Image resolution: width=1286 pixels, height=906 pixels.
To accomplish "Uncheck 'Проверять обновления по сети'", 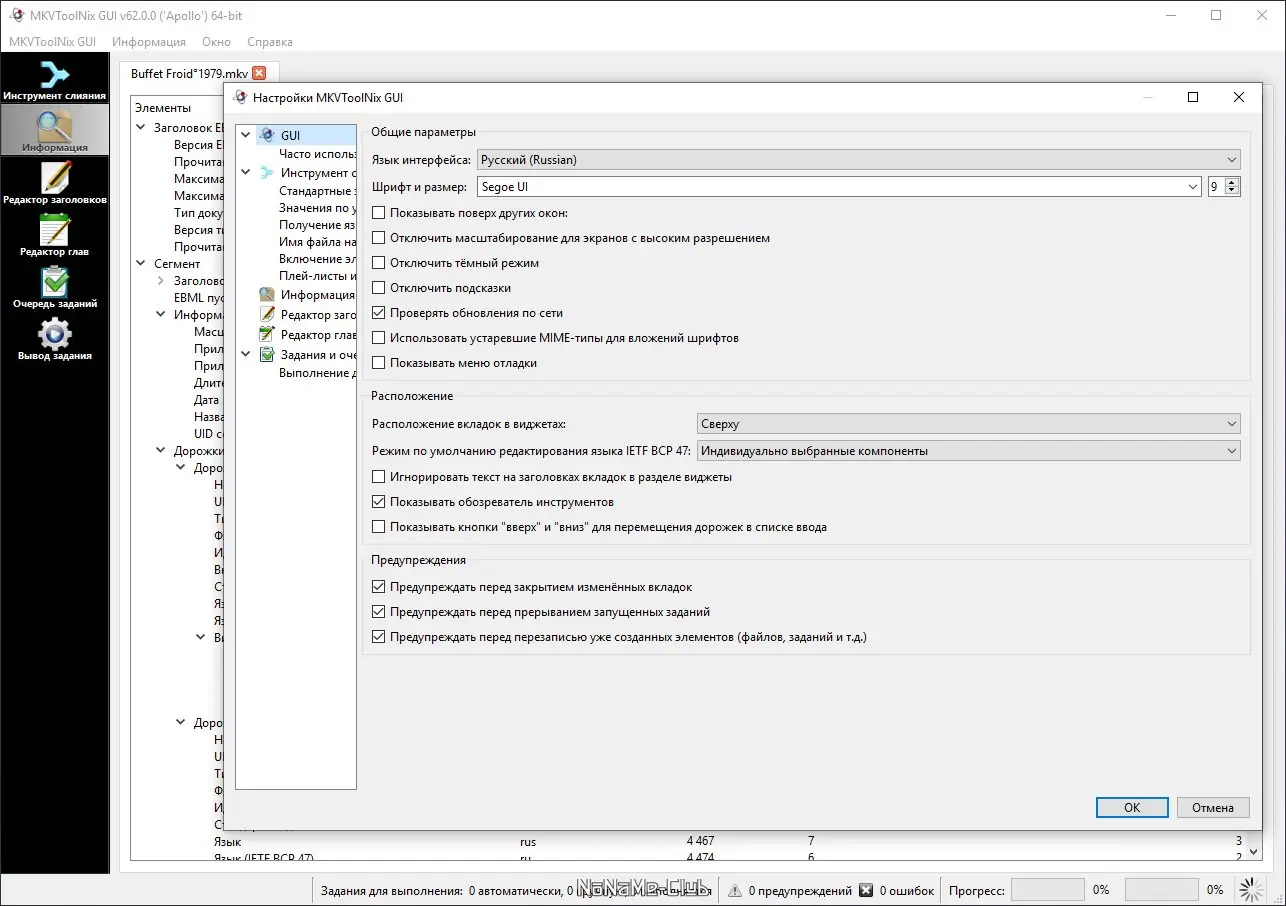I will [x=378, y=313].
